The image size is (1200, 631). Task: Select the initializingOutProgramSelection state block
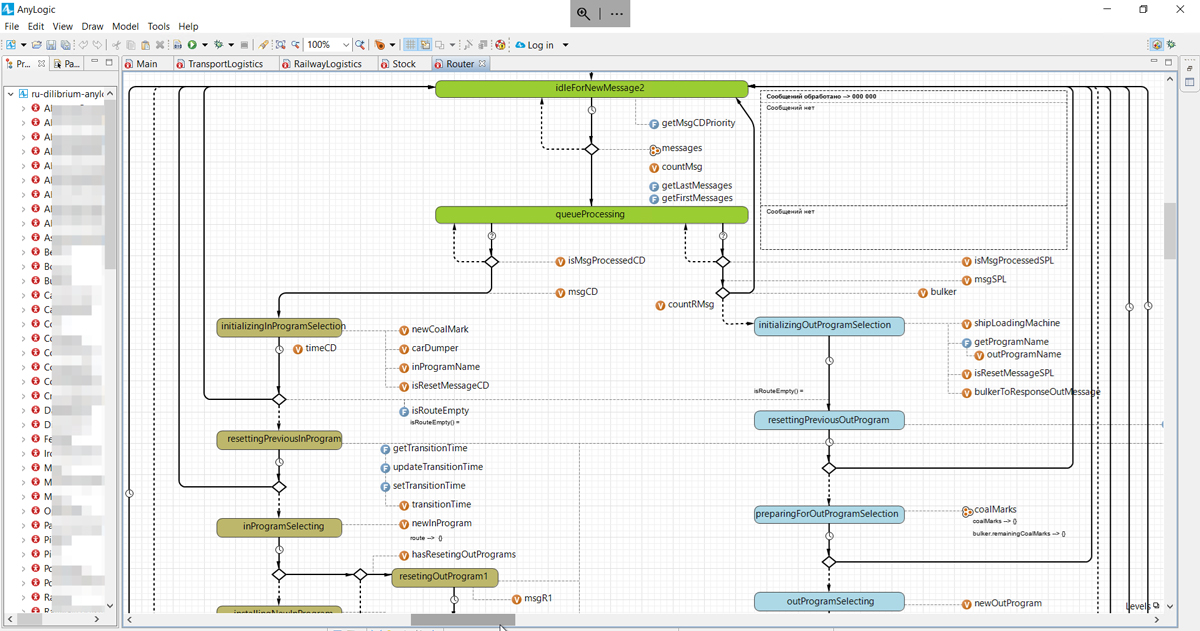pos(829,325)
